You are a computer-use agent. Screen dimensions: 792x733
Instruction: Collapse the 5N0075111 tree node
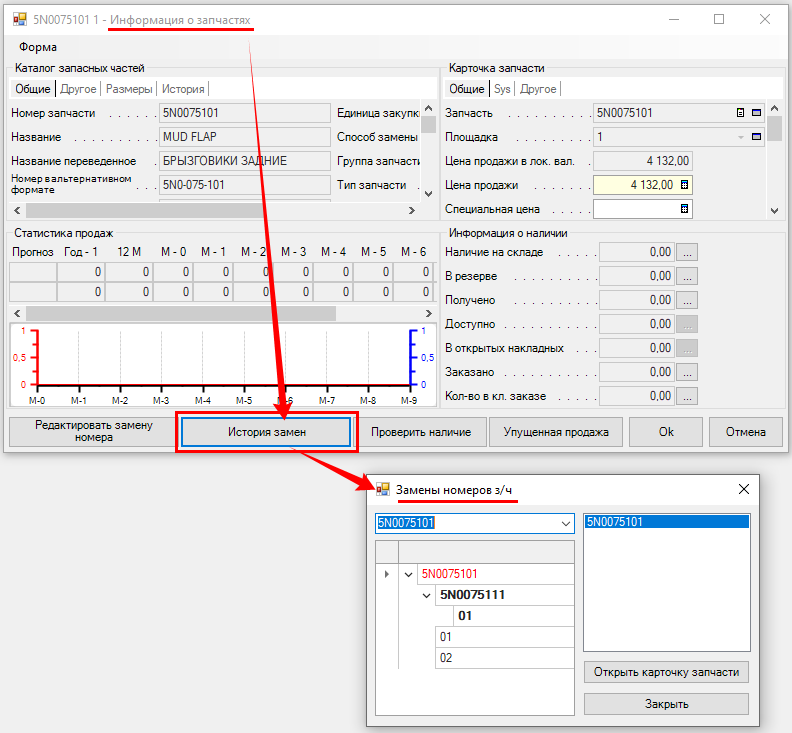pos(427,595)
